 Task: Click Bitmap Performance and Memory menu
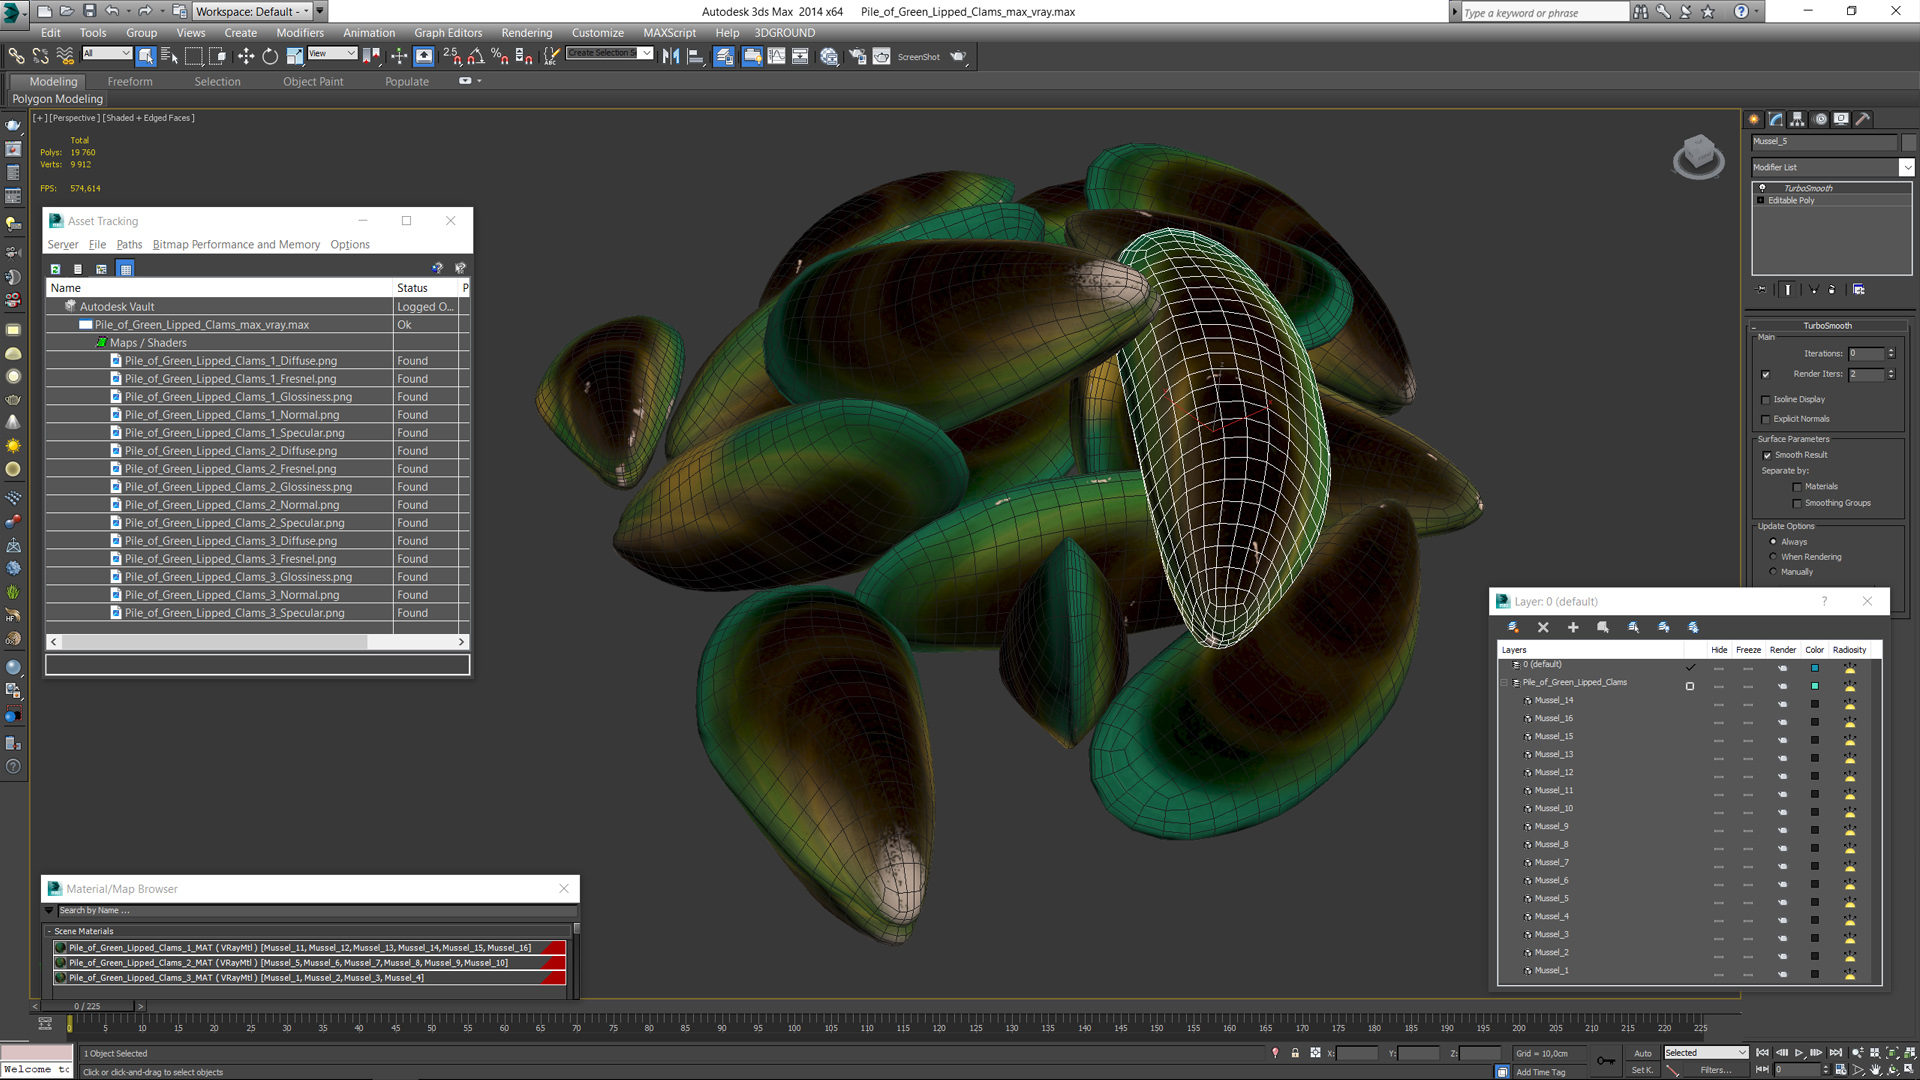coord(236,244)
